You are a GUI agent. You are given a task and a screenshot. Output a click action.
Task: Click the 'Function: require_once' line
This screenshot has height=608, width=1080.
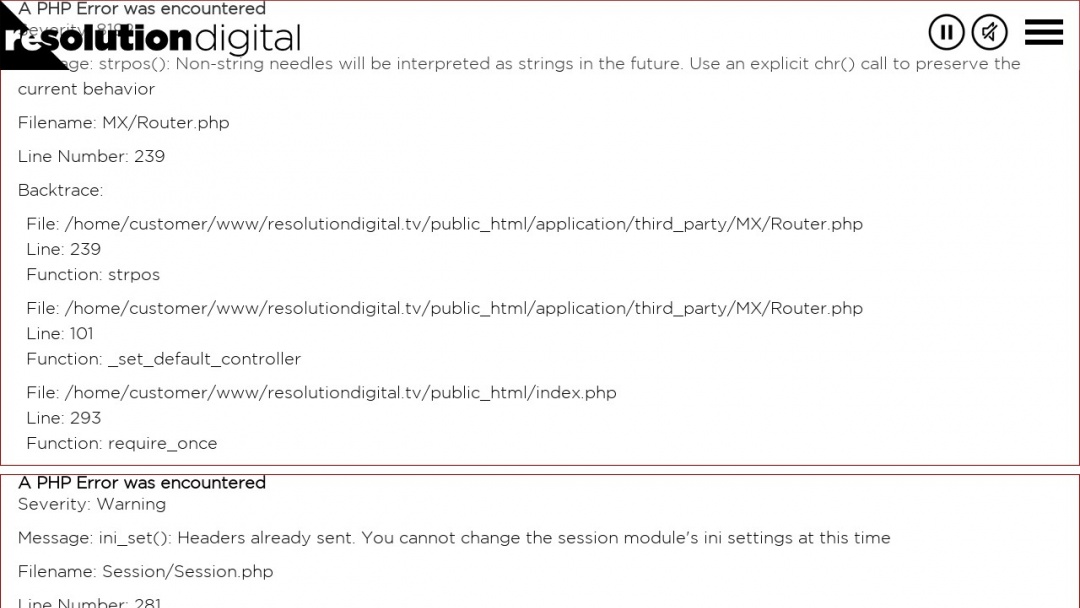(122, 443)
